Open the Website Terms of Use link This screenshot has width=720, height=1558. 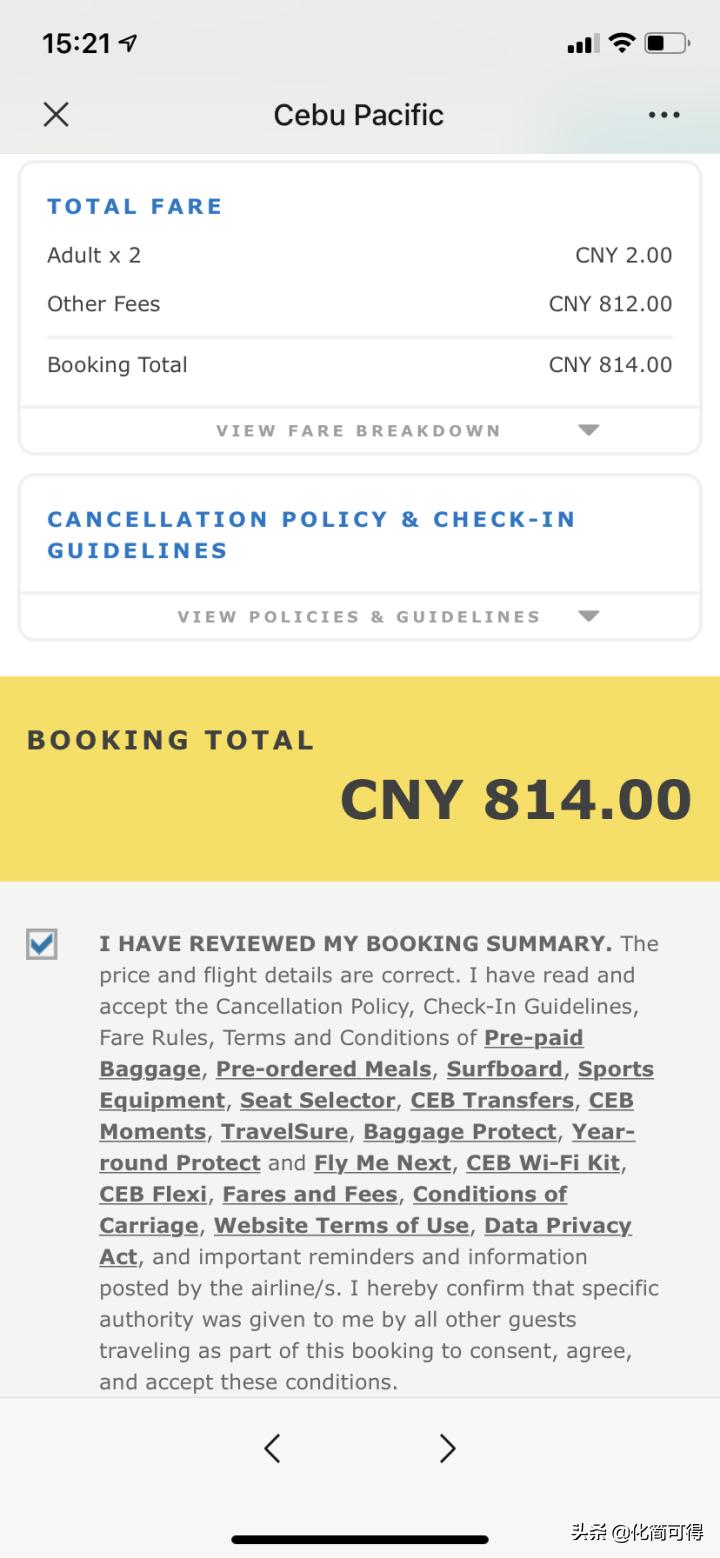(341, 1226)
